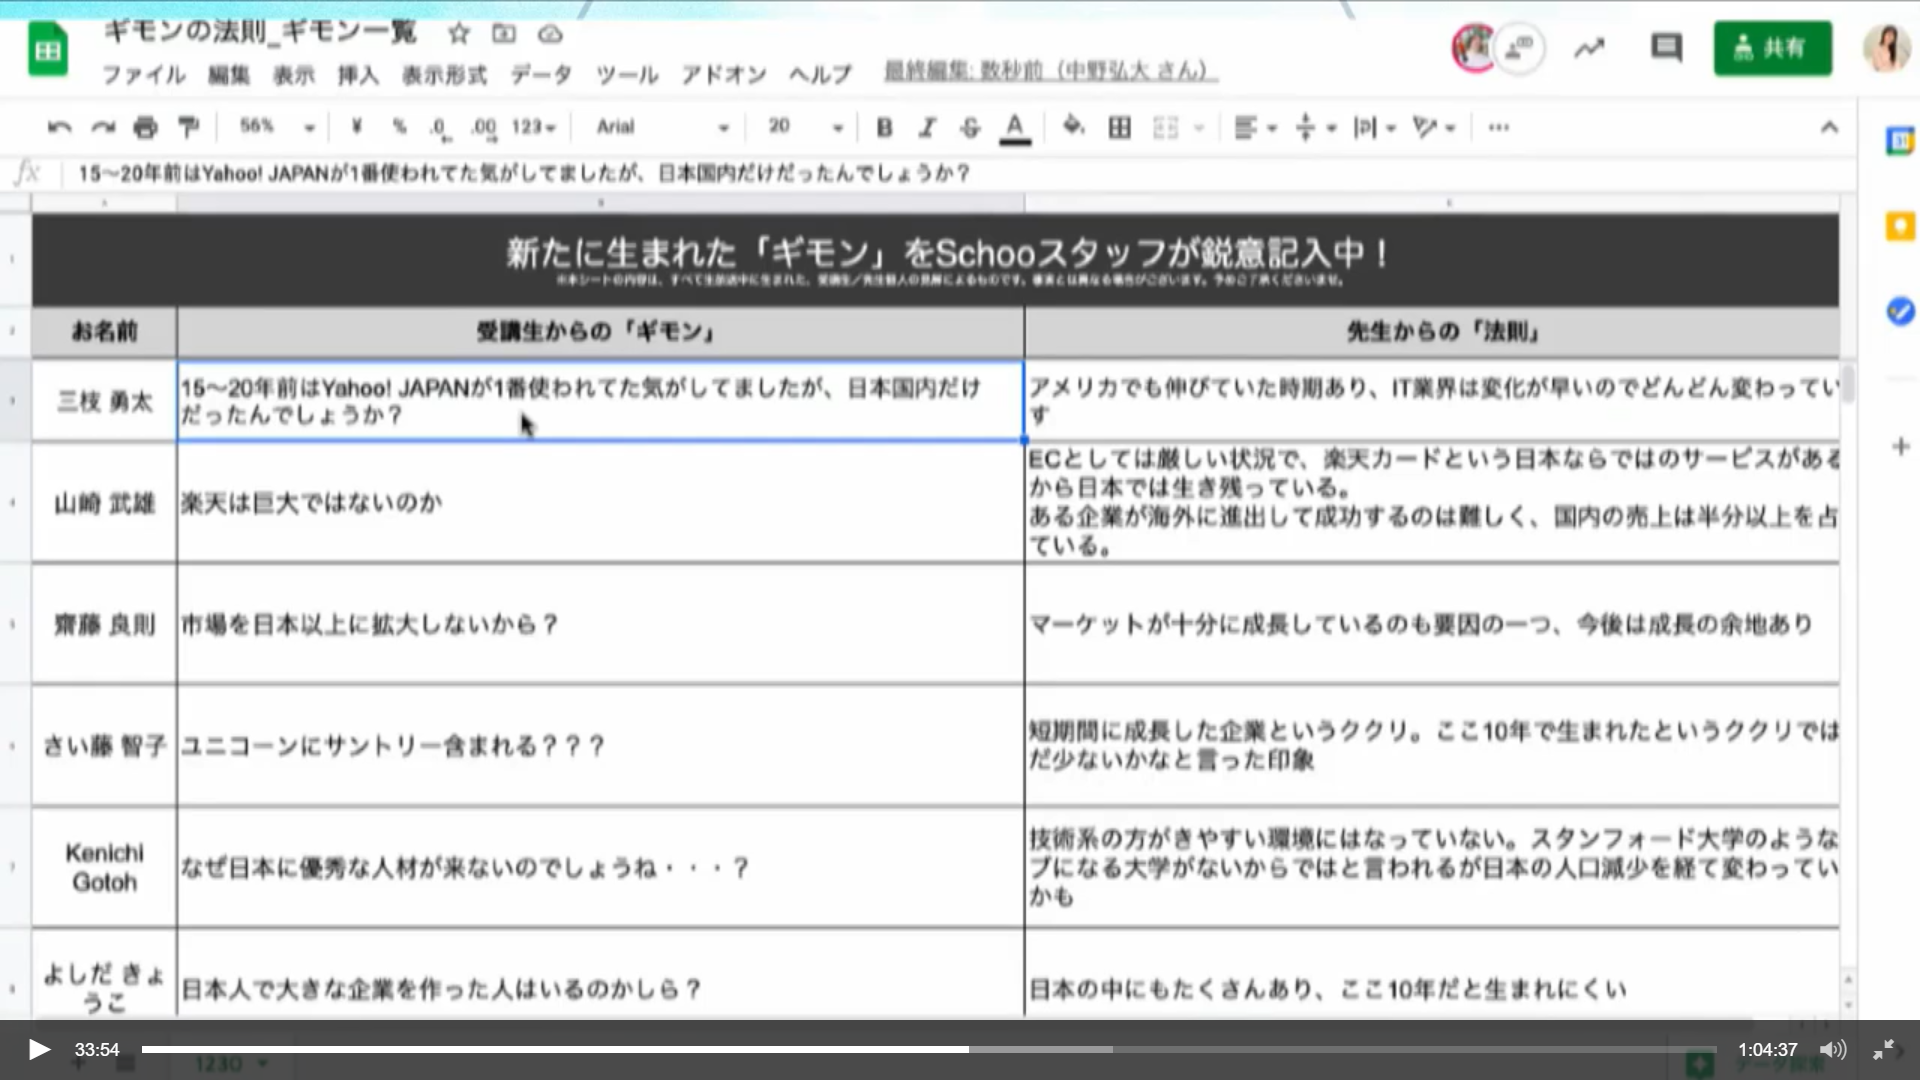Open the ファイル menu
This screenshot has width=1920, height=1080.
coord(144,75)
